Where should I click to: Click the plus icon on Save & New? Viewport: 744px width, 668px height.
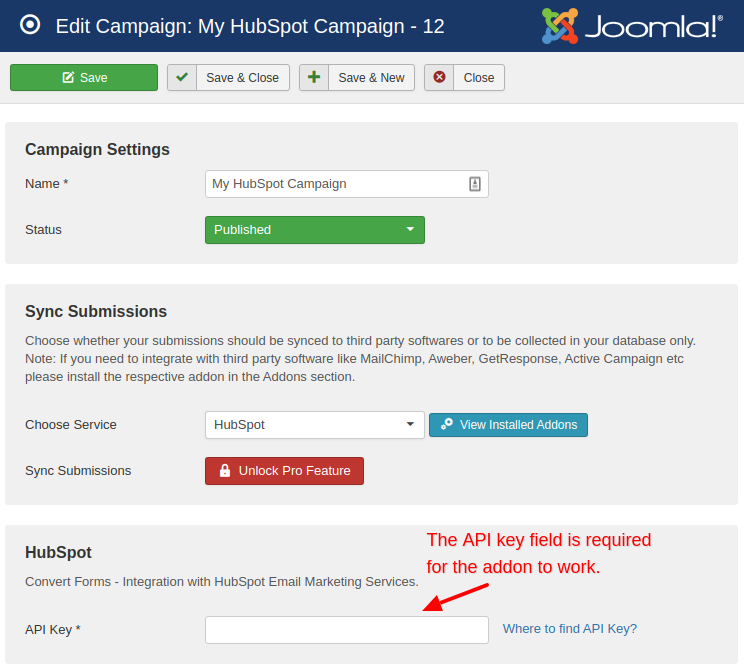pos(314,77)
